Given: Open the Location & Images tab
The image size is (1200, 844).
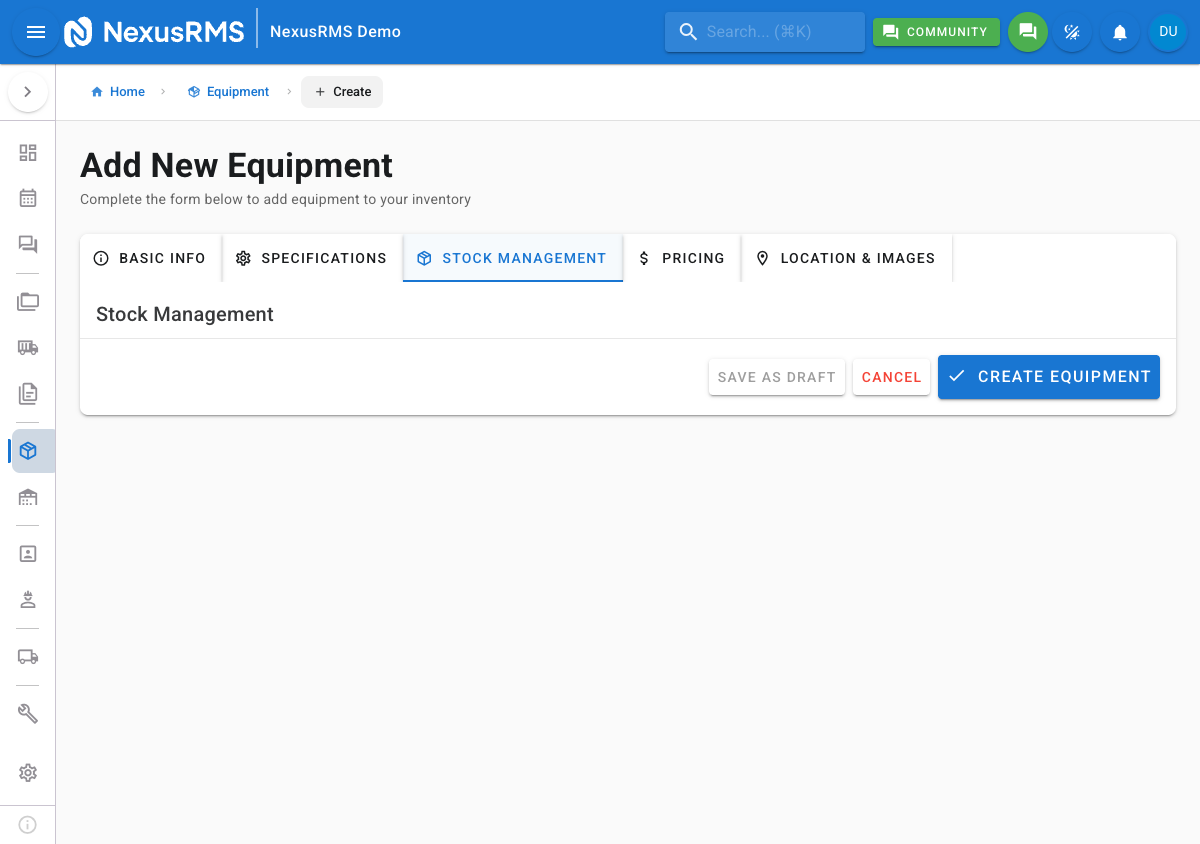Looking at the screenshot, I should click(x=847, y=258).
